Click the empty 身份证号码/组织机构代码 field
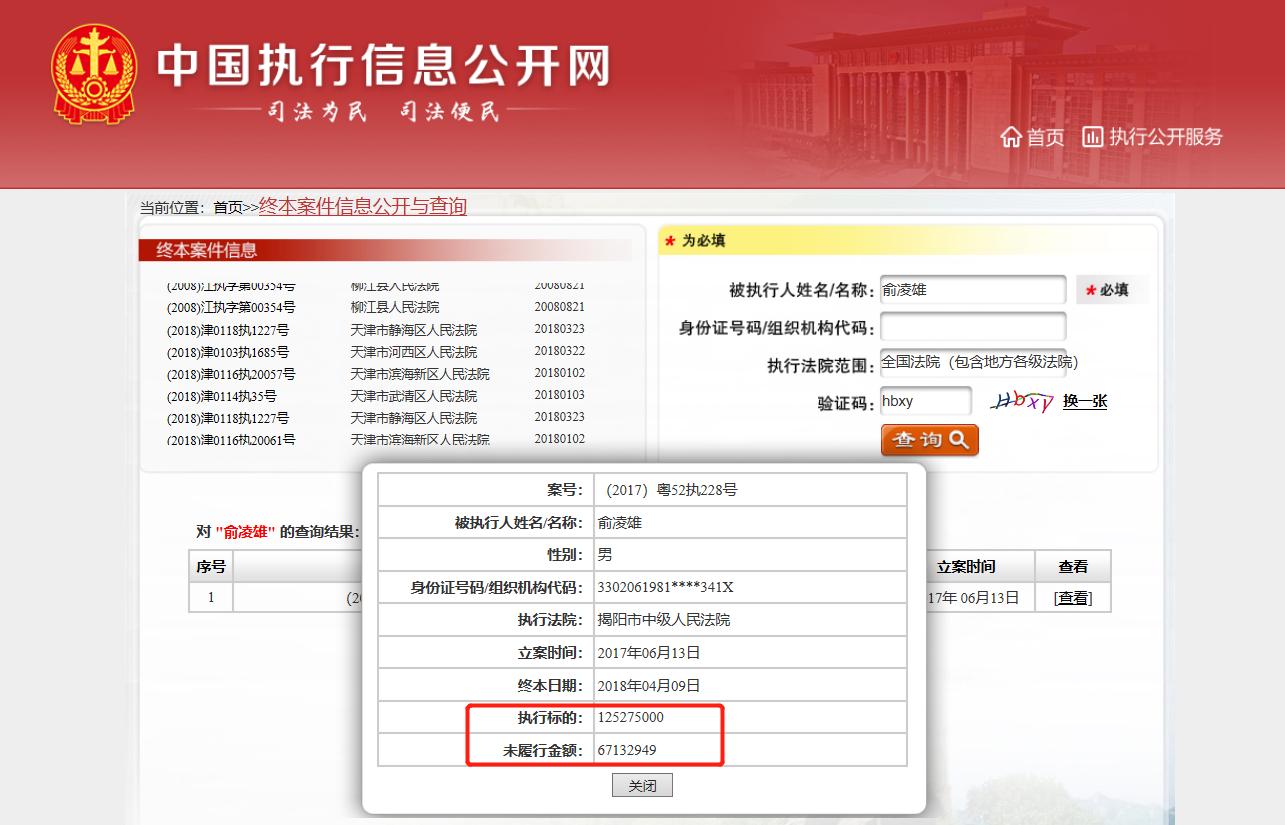 point(973,326)
